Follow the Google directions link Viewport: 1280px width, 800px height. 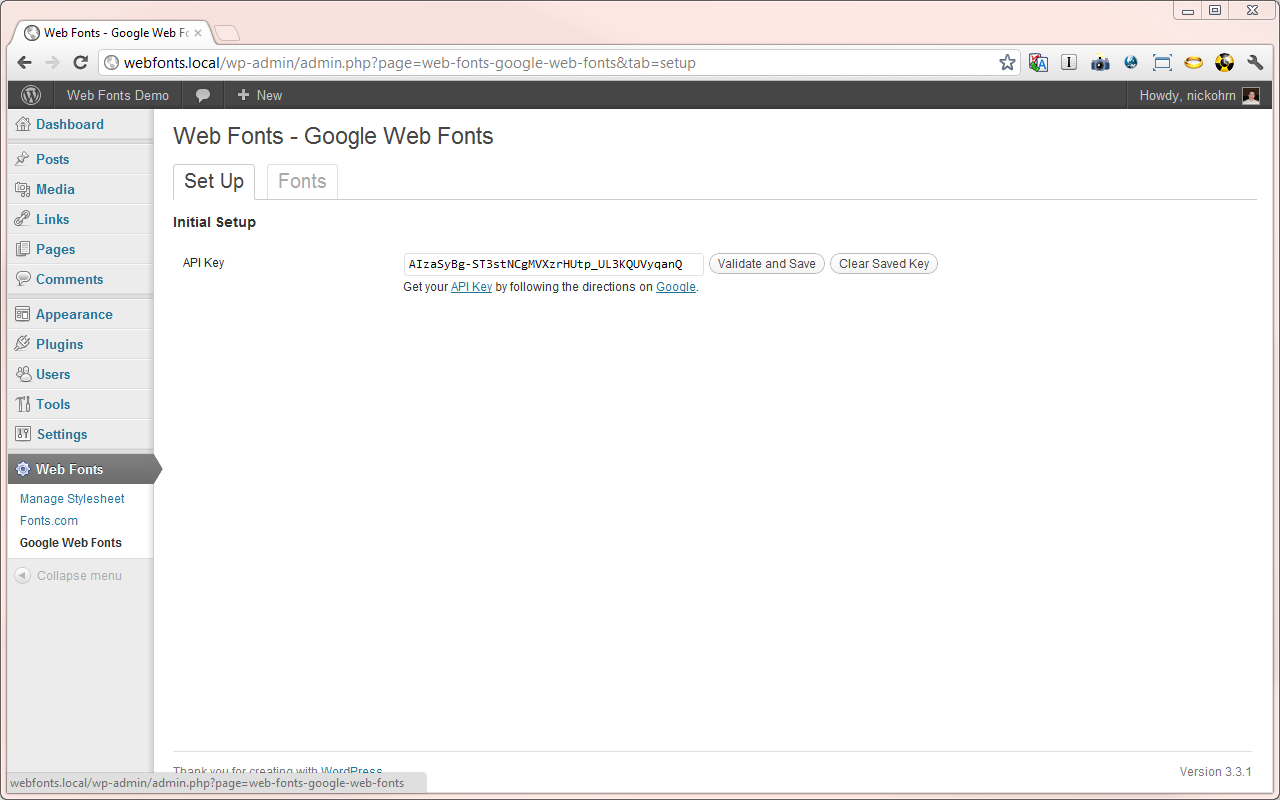point(676,287)
